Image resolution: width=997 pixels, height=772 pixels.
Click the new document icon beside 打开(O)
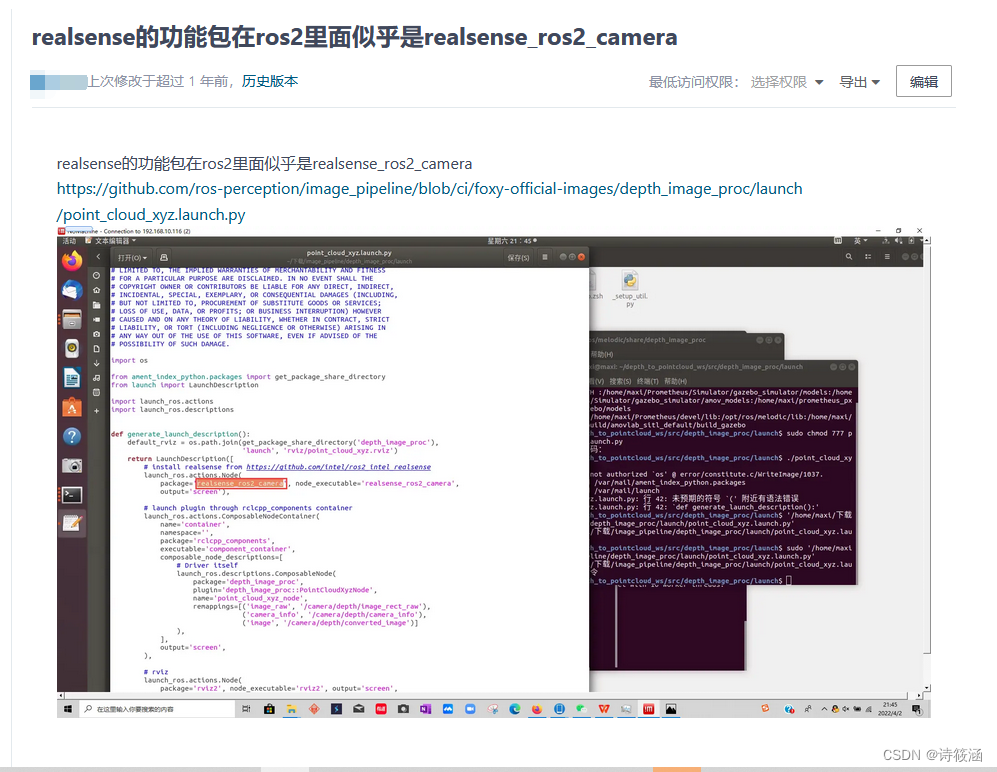click(x=164, y=258)
